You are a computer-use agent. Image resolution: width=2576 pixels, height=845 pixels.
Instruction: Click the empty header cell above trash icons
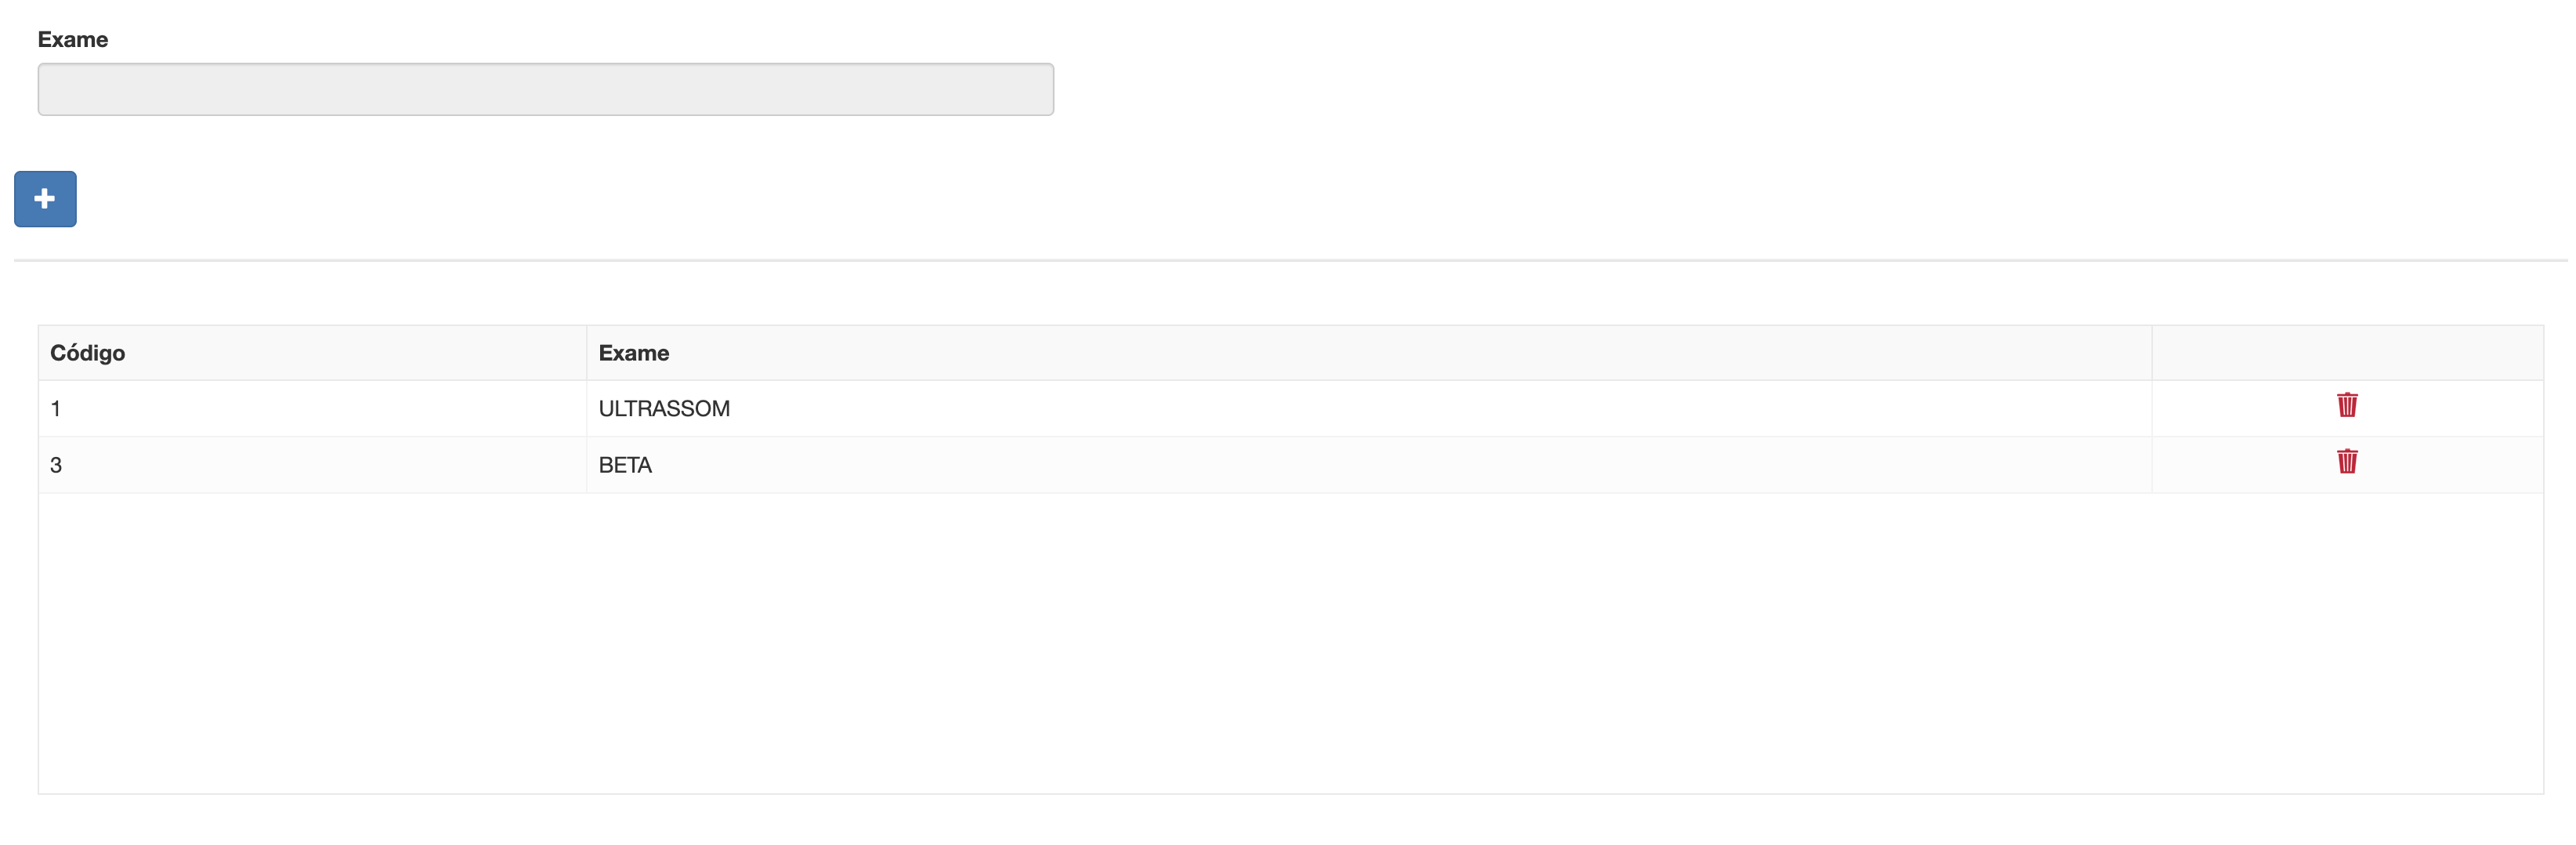point(2346,353)
